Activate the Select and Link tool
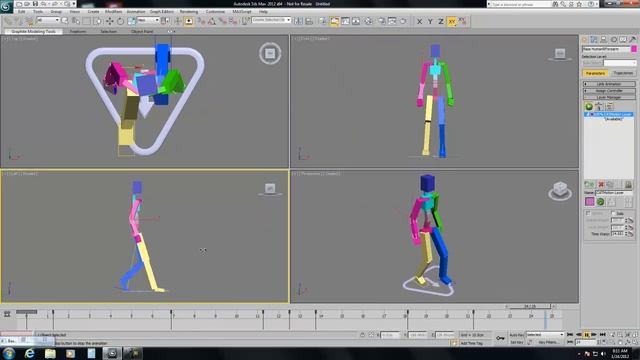This screenshot has height=360, width=640. click(x=8, y=21)
